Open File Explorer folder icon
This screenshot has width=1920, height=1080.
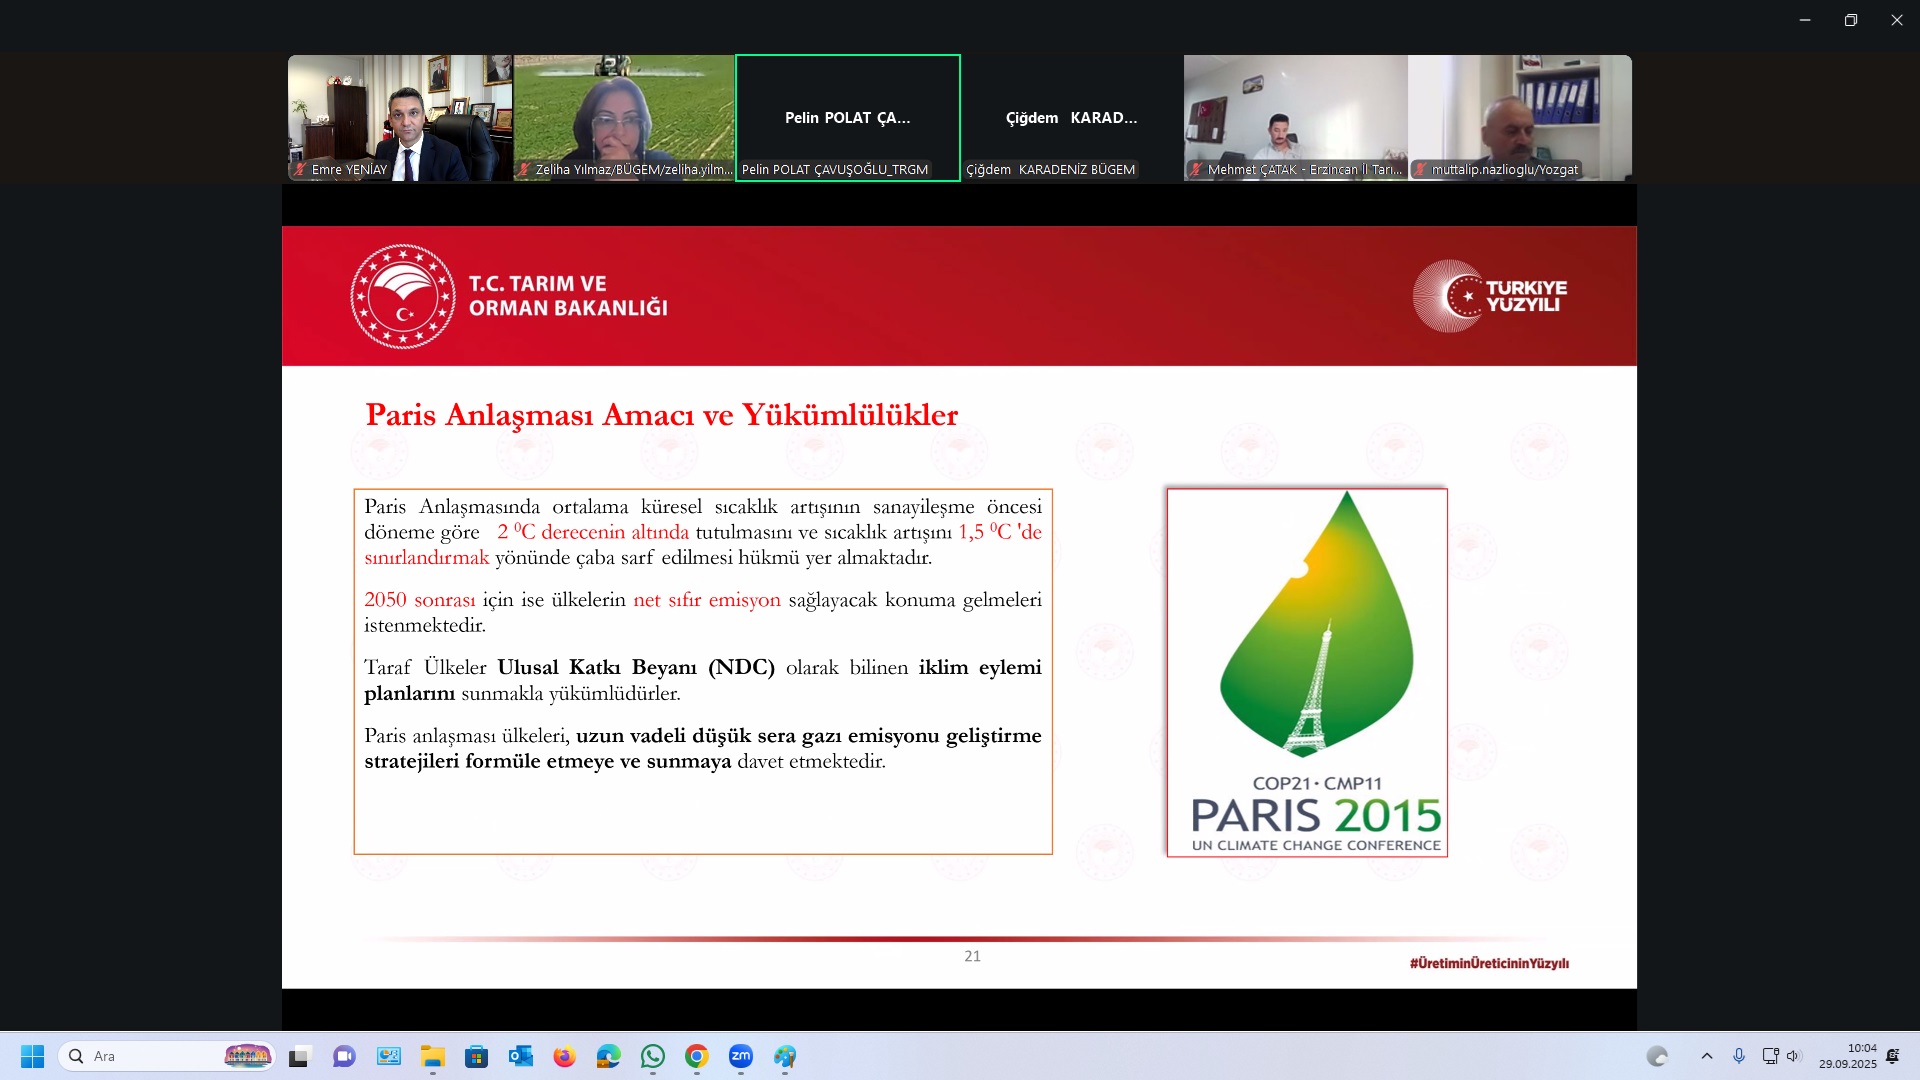(x=432, y=1056)
